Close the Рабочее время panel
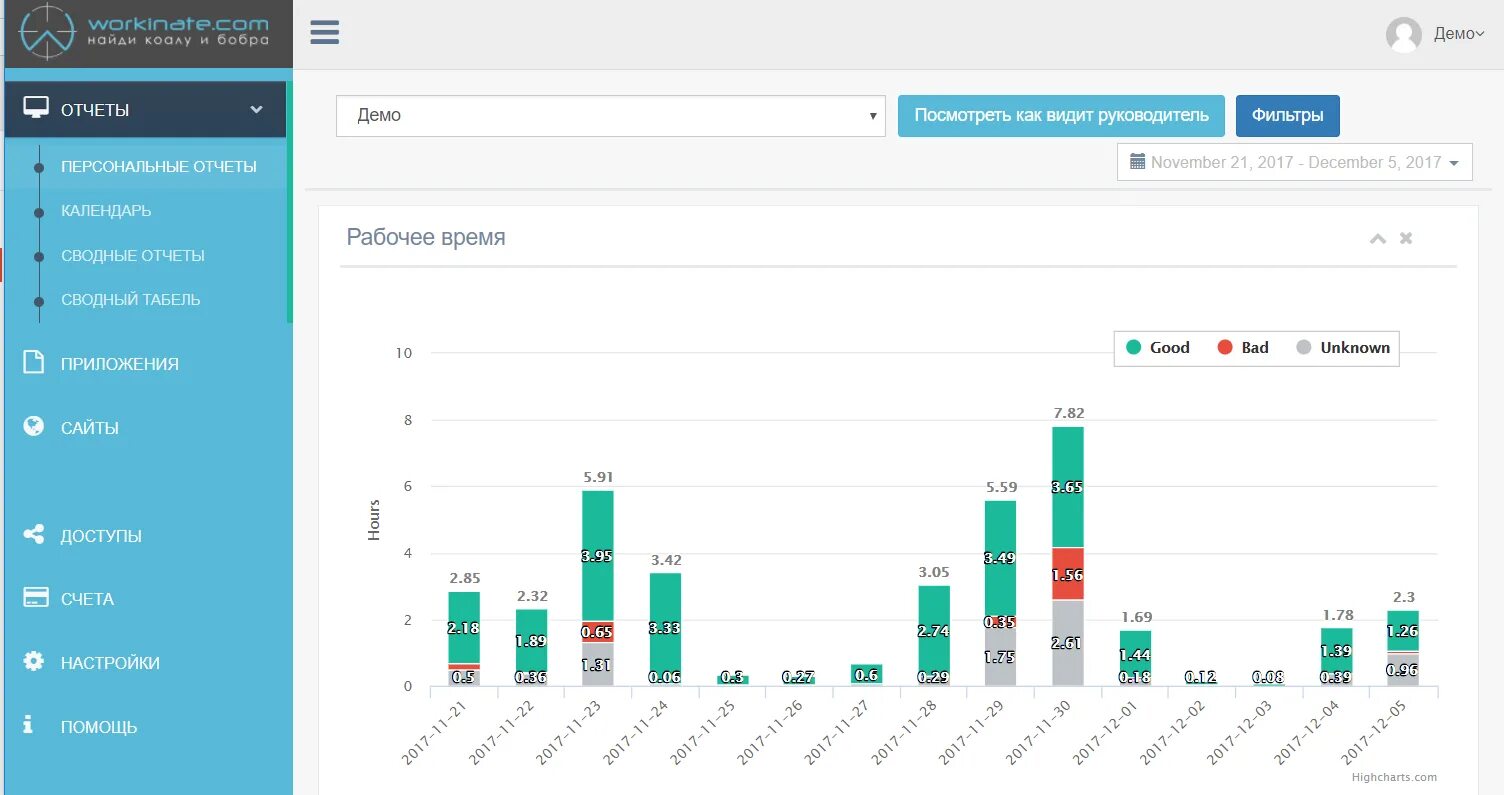 pos(1406,238)
